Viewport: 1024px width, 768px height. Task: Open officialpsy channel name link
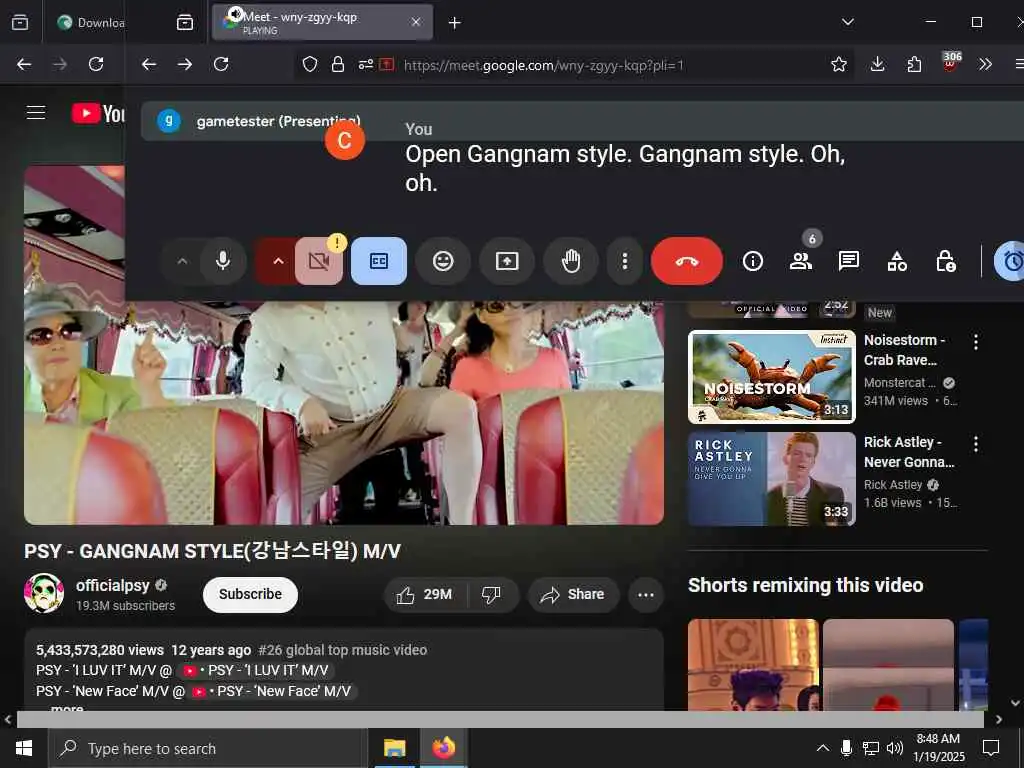[112, 585]
